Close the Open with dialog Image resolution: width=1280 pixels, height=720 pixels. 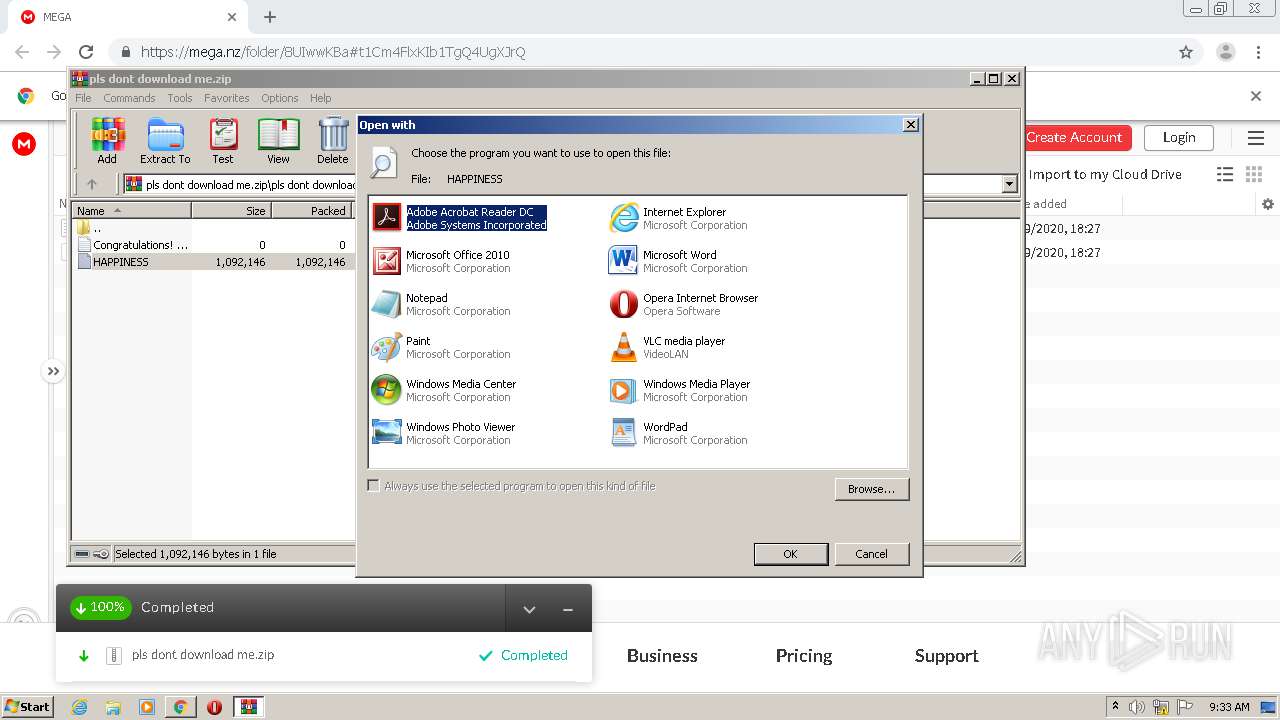pos(910,125)
